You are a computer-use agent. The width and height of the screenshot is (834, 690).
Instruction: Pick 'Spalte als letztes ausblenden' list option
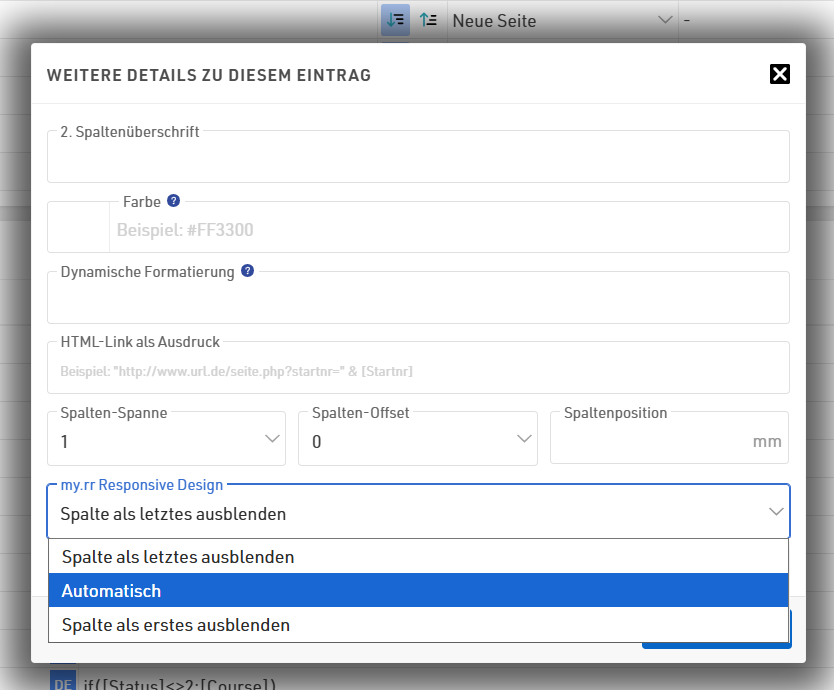pos(418,557)
